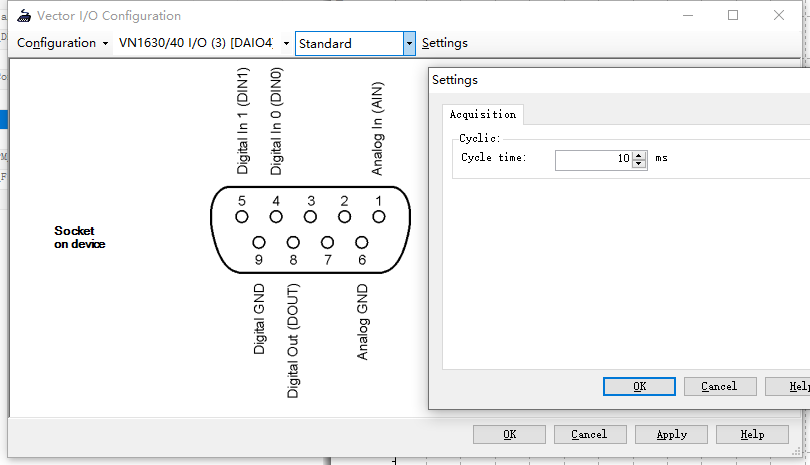The image size is (810, 465).
Task: Select pin 3 on the socket diagram
Action: pos(310,217)
